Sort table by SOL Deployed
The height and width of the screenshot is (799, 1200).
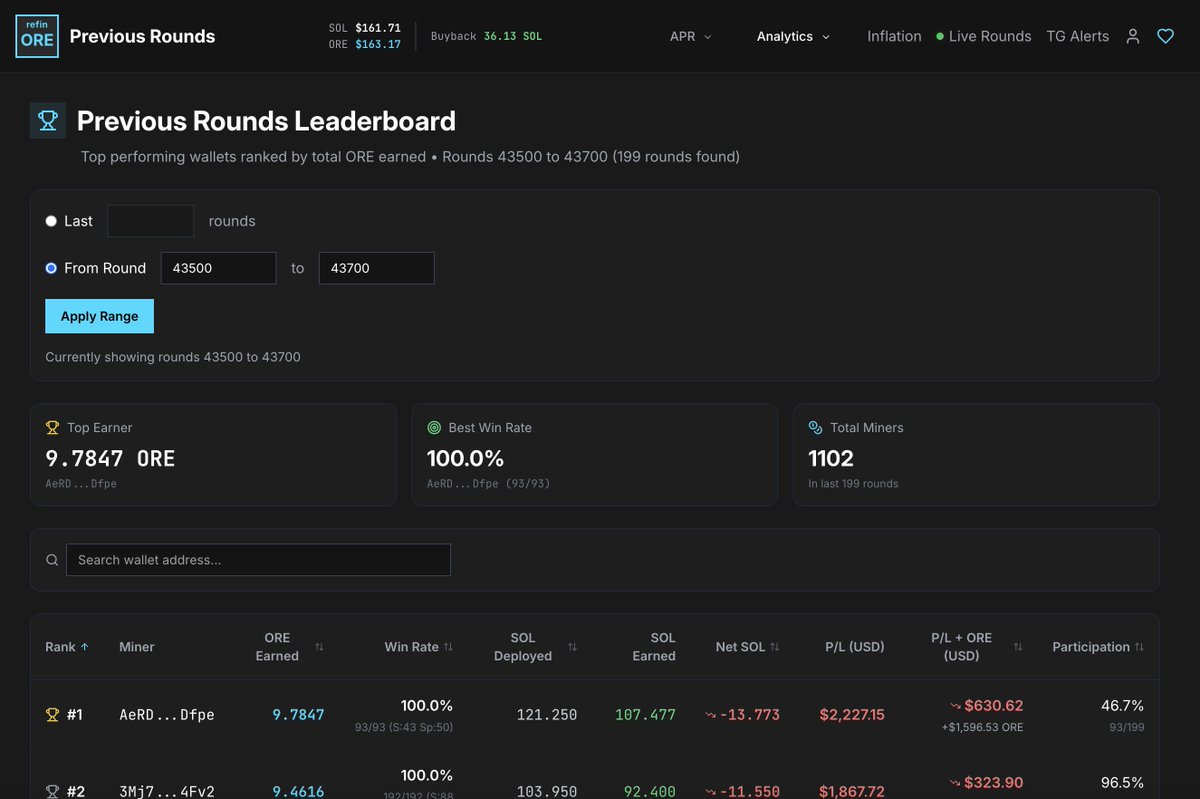[x=572, y=647]
